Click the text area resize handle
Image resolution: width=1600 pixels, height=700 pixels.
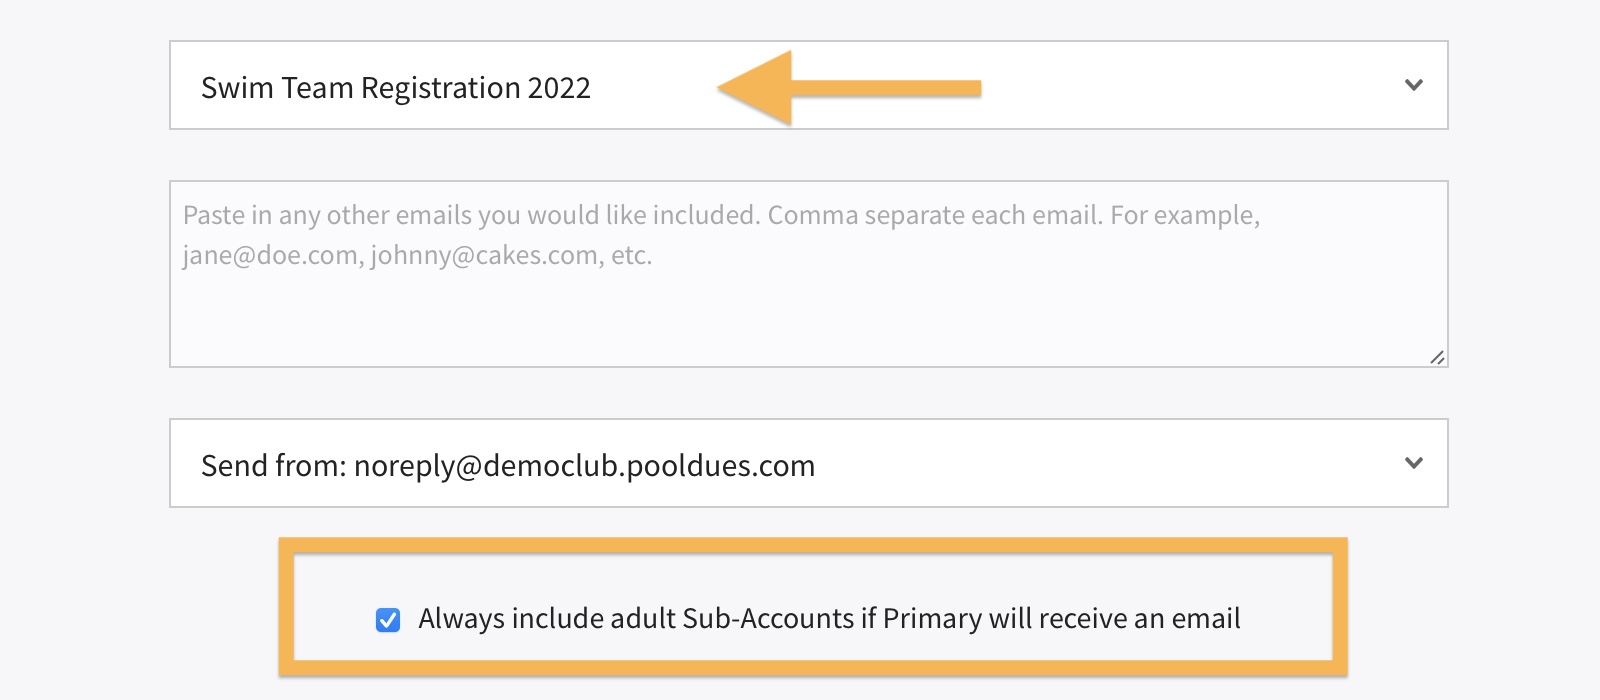[x=1437, y=357]
